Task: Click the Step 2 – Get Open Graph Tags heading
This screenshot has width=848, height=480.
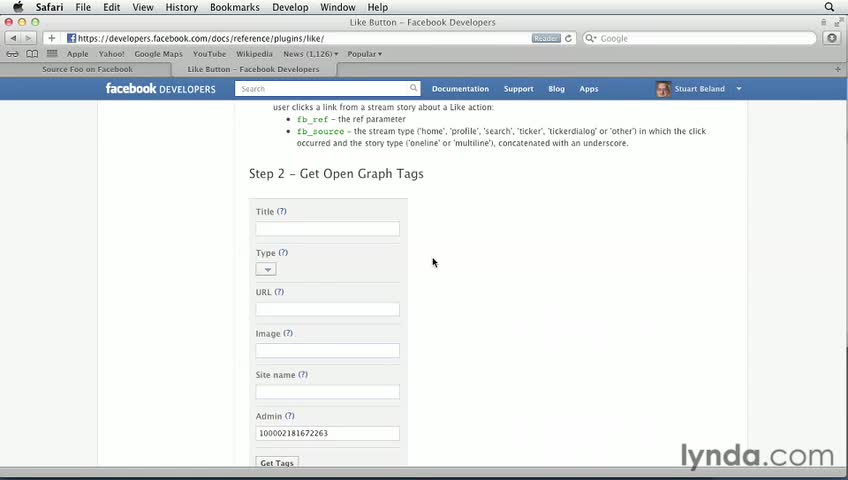Action: (336, 174)
